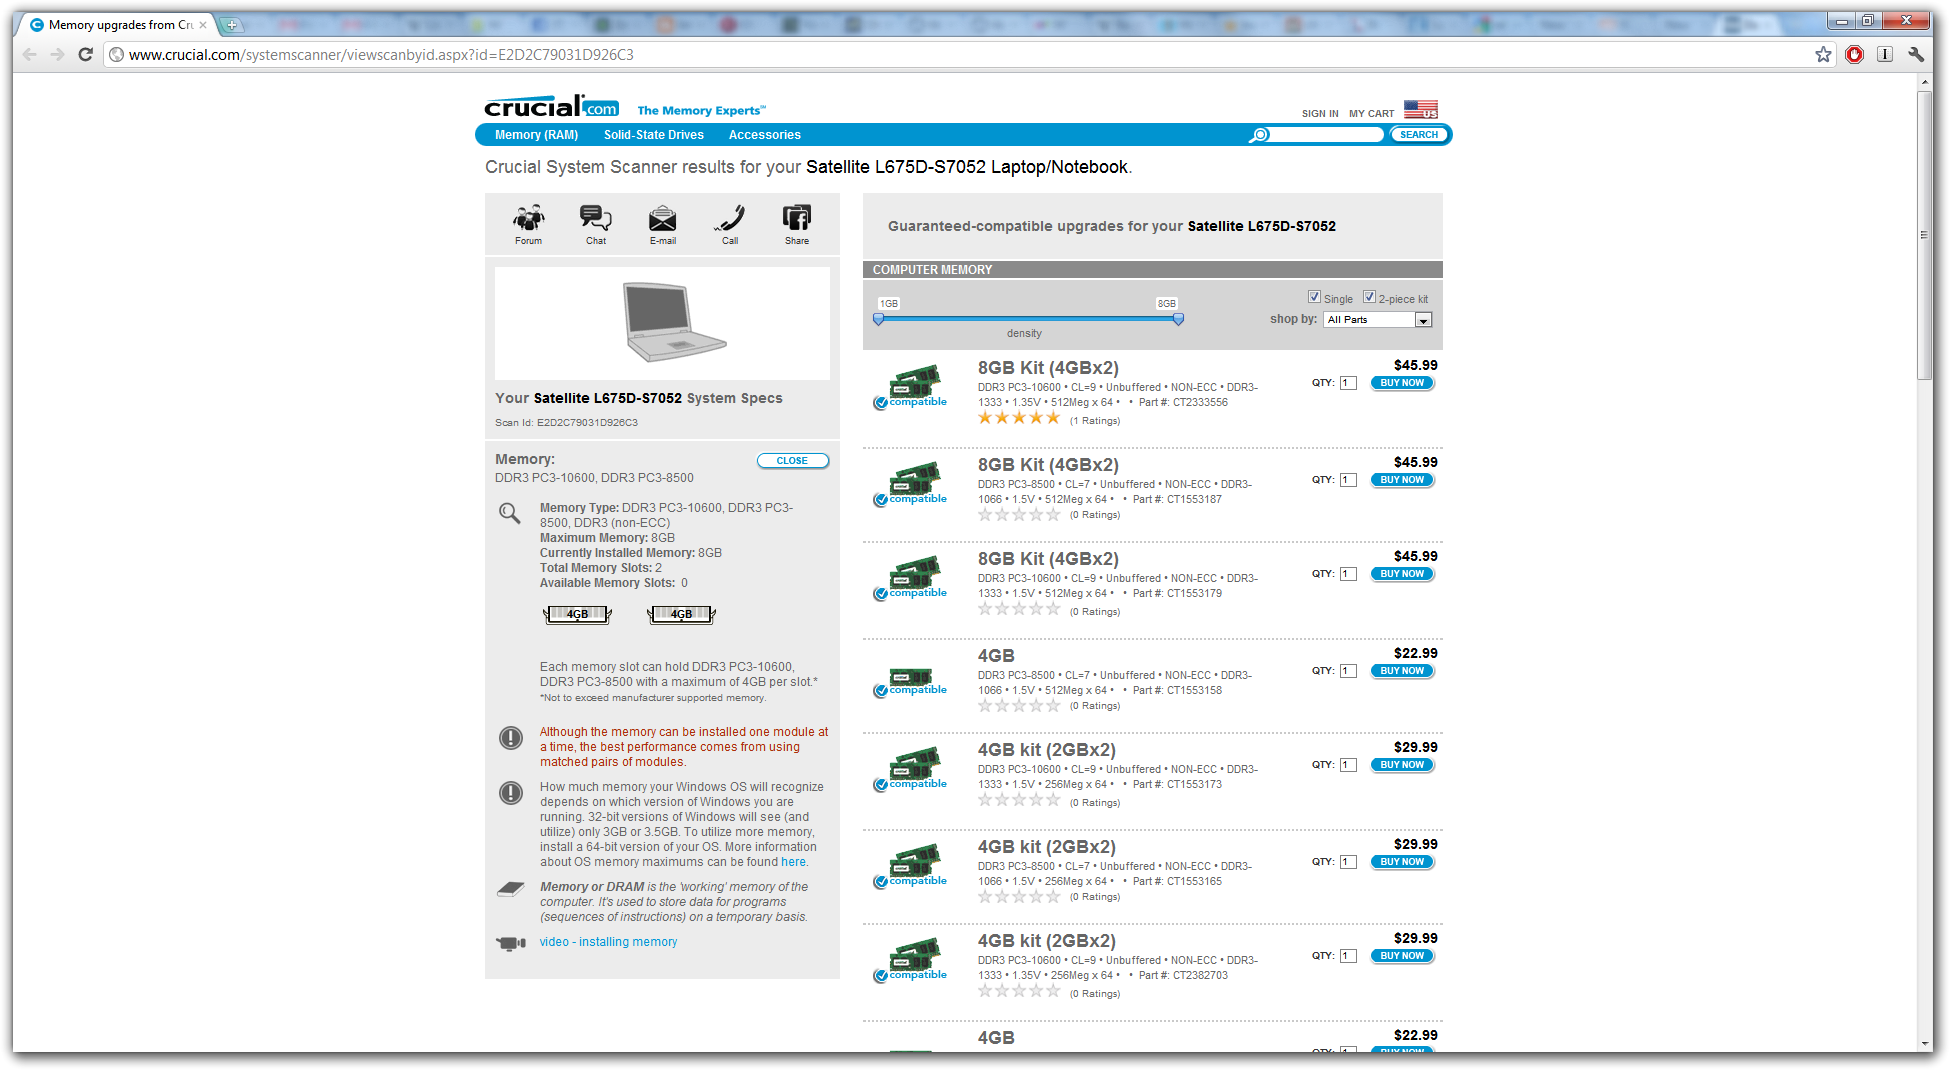Viewport: 1950px width, 1071px height.
Task: Click the Crucial.com logo
Action: [x=552, y=106]
